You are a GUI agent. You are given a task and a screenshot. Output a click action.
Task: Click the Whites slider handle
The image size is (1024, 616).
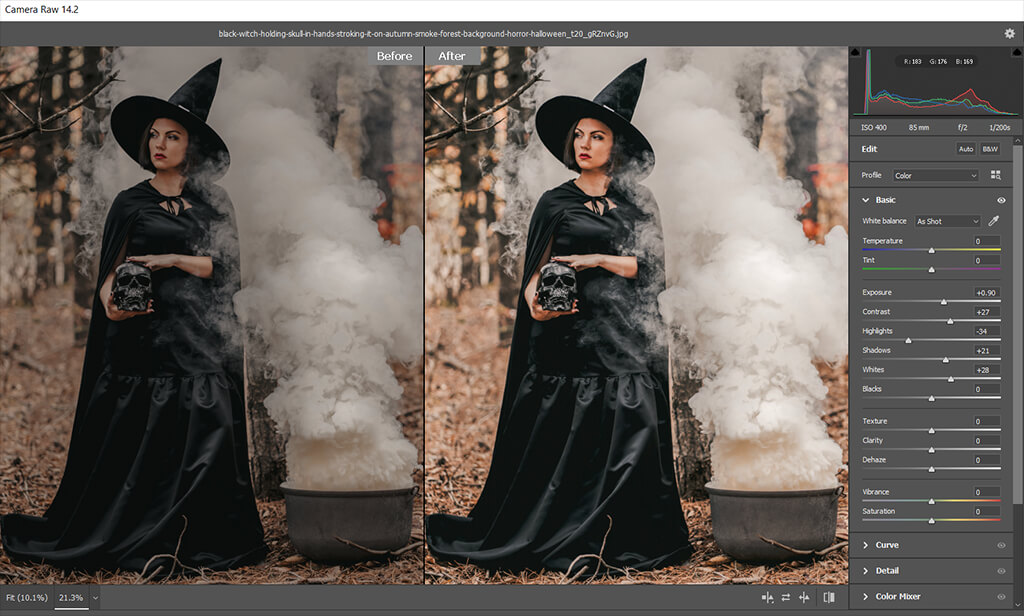[951, 379]
